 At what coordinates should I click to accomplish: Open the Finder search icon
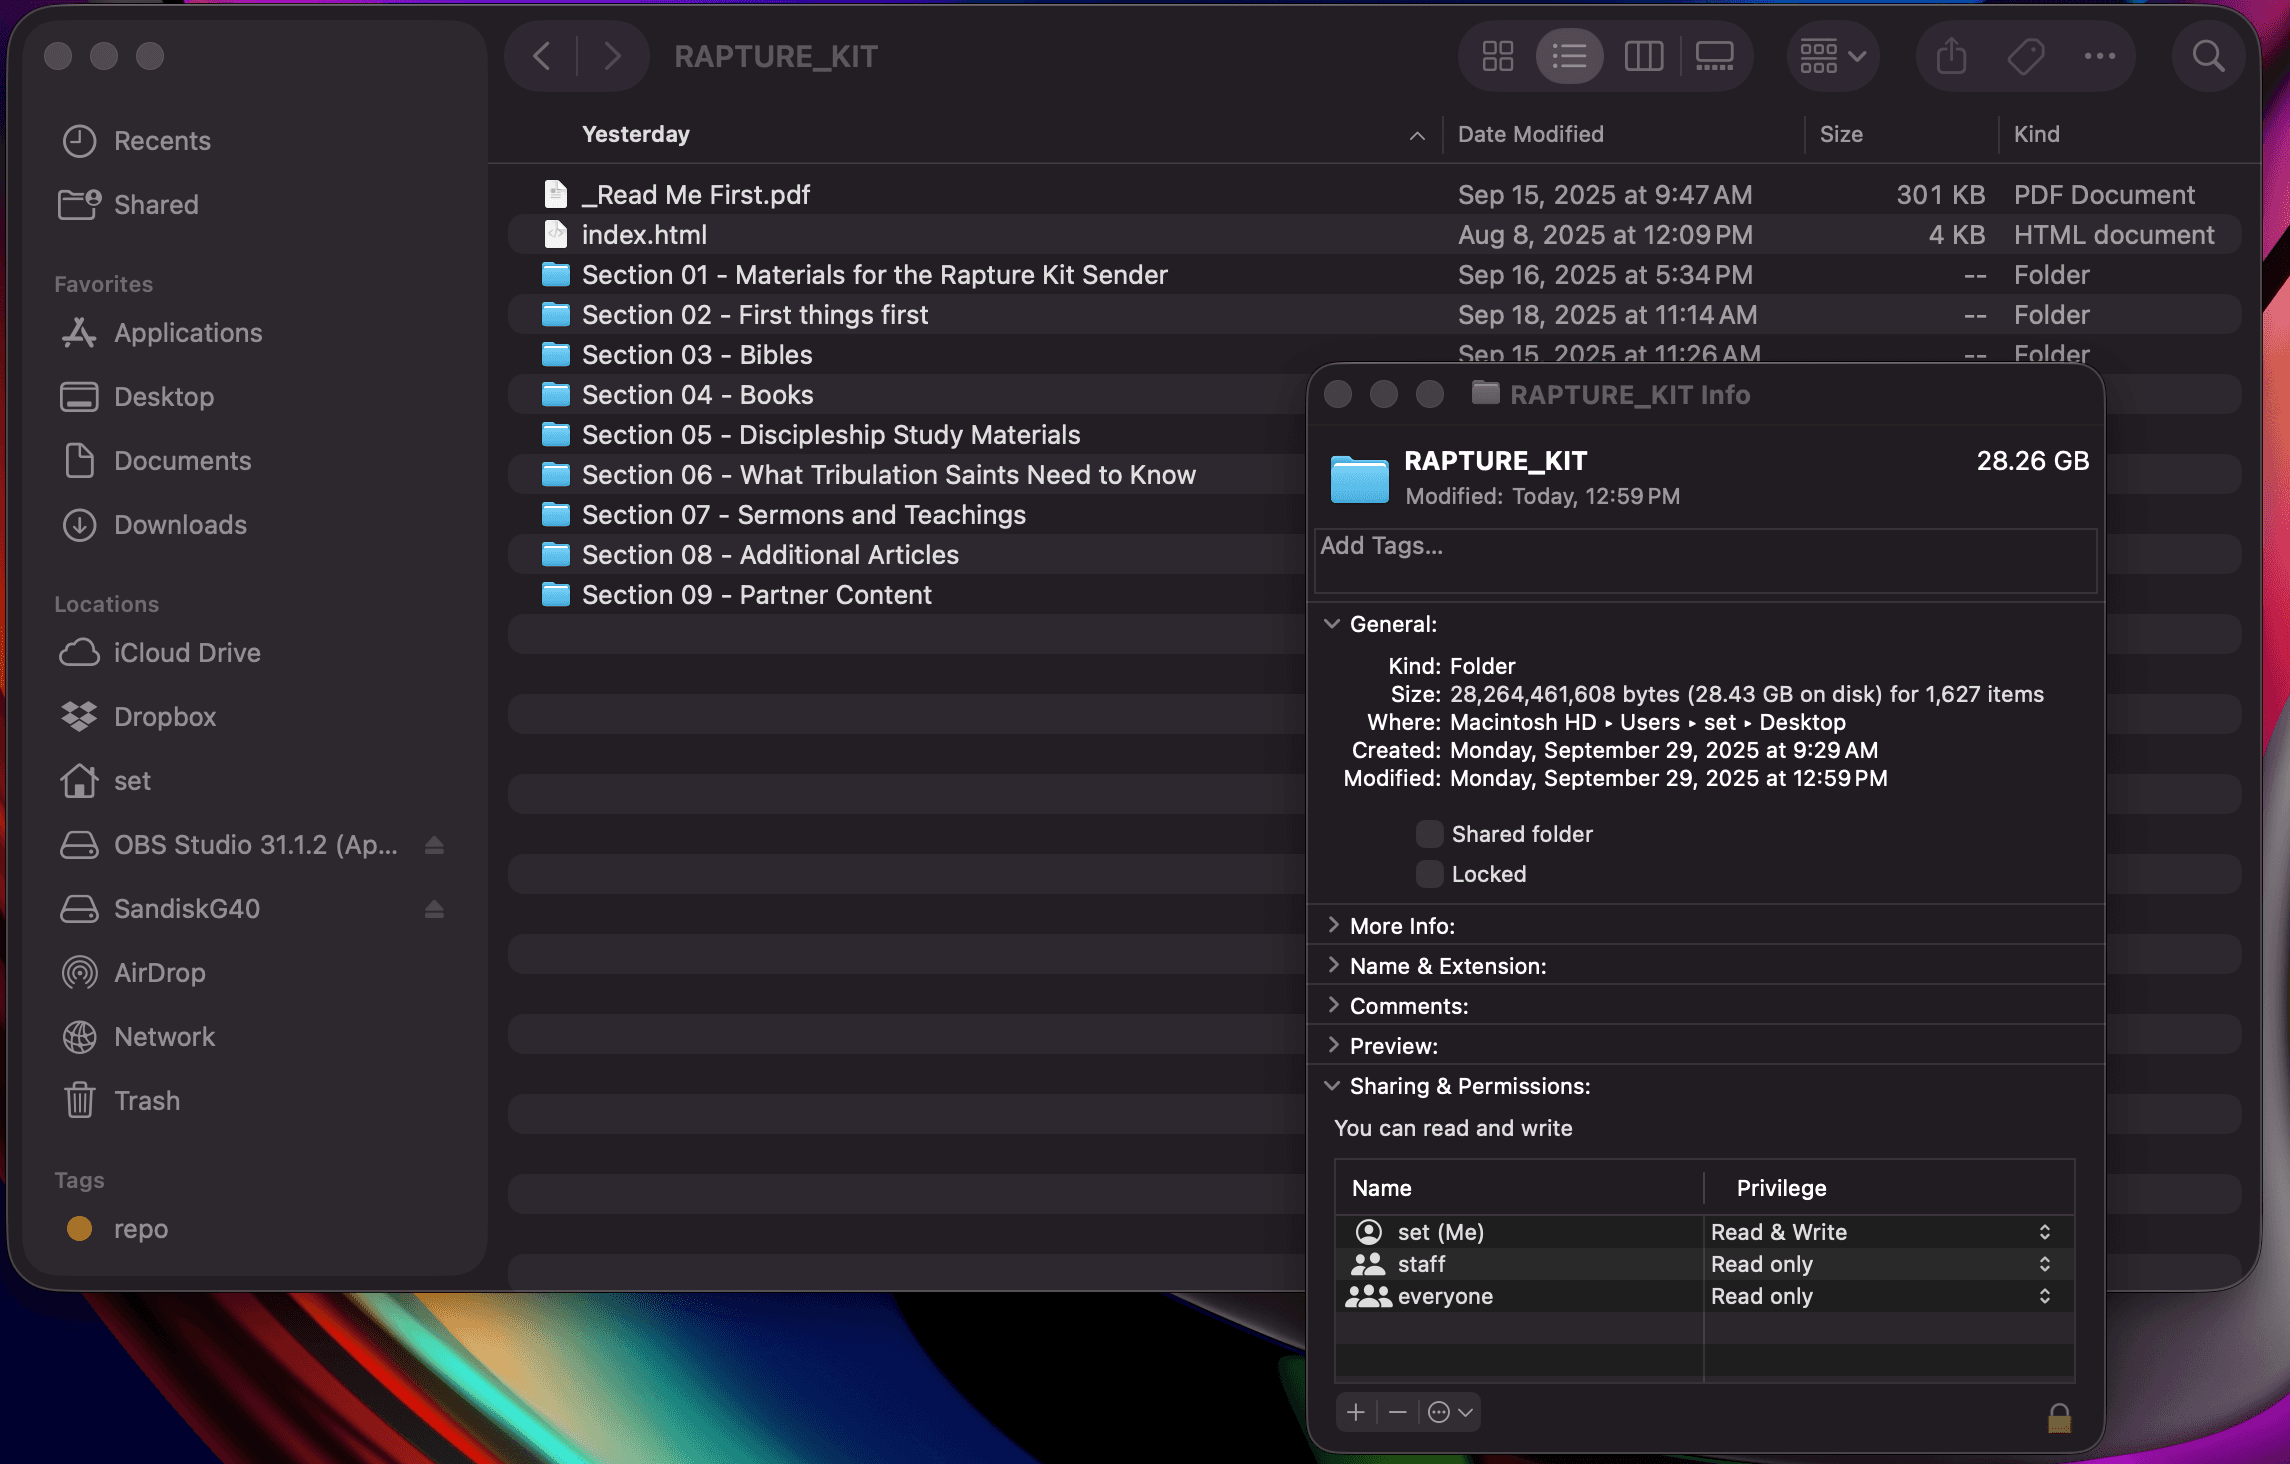point(2208,56)
